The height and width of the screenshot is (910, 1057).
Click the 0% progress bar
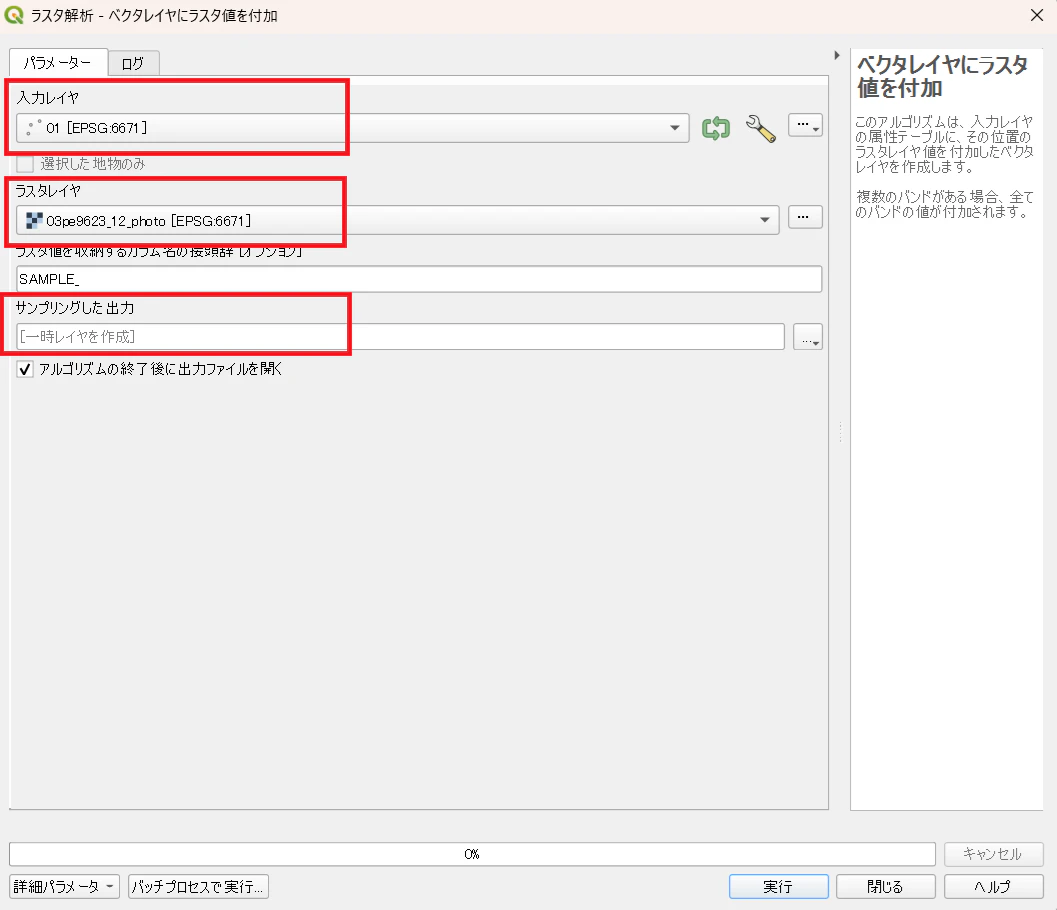click(x=472, y=854)
